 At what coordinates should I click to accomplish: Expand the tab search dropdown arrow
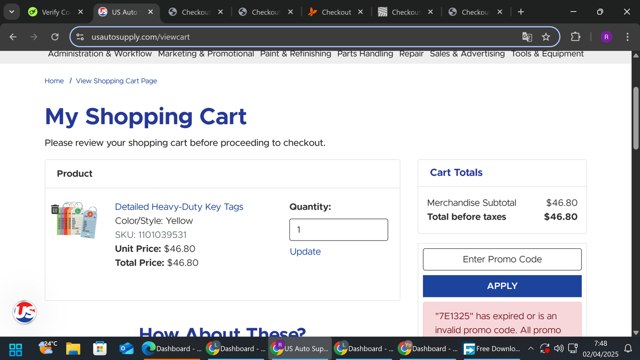[x=12, y=12]
